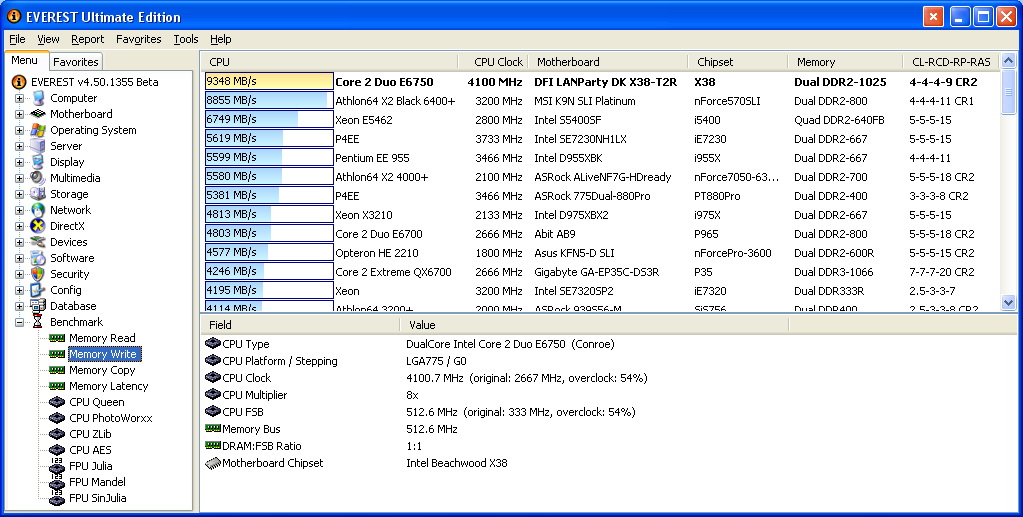
Task: Expand the Database tree node
Action: click(19, 306)
